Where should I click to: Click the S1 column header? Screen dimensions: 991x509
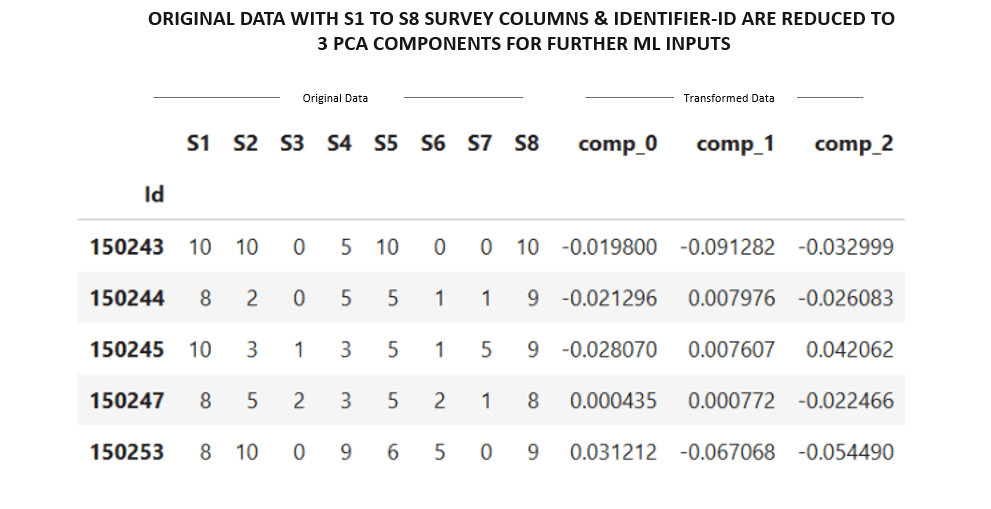coord(198,144)
